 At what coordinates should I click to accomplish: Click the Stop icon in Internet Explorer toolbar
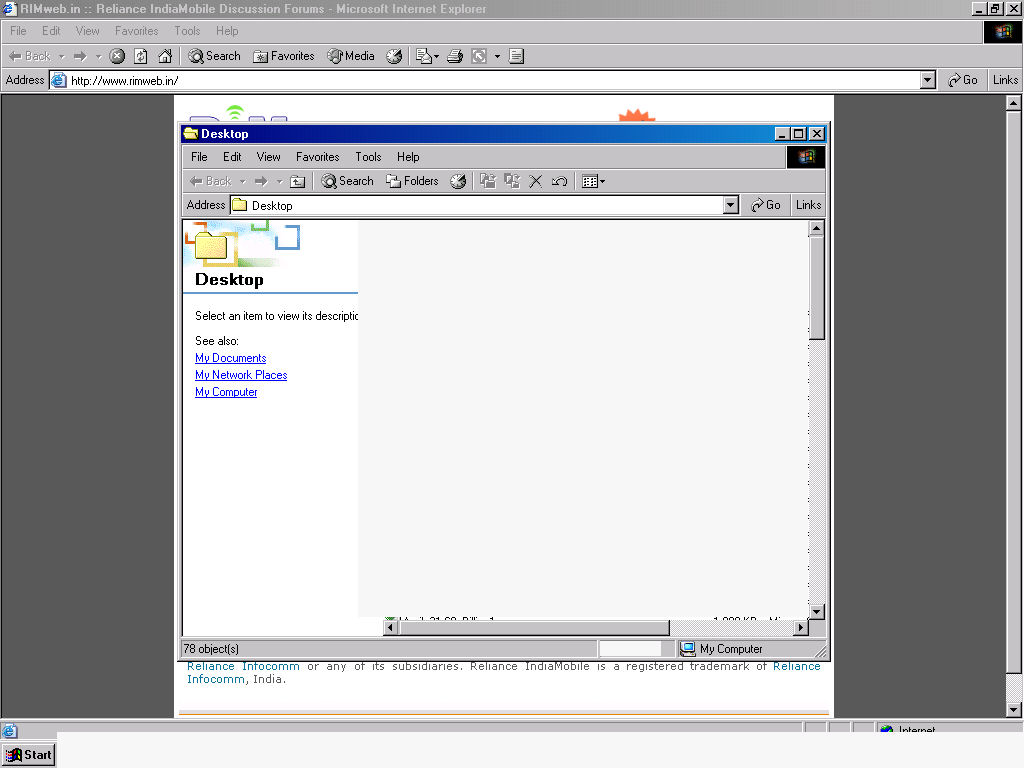117,56
